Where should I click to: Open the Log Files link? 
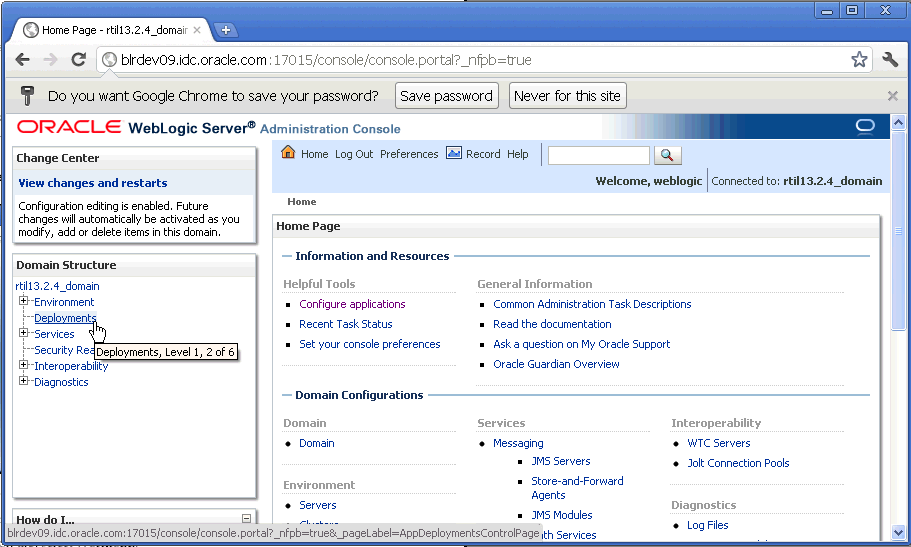tap(708, 525)
